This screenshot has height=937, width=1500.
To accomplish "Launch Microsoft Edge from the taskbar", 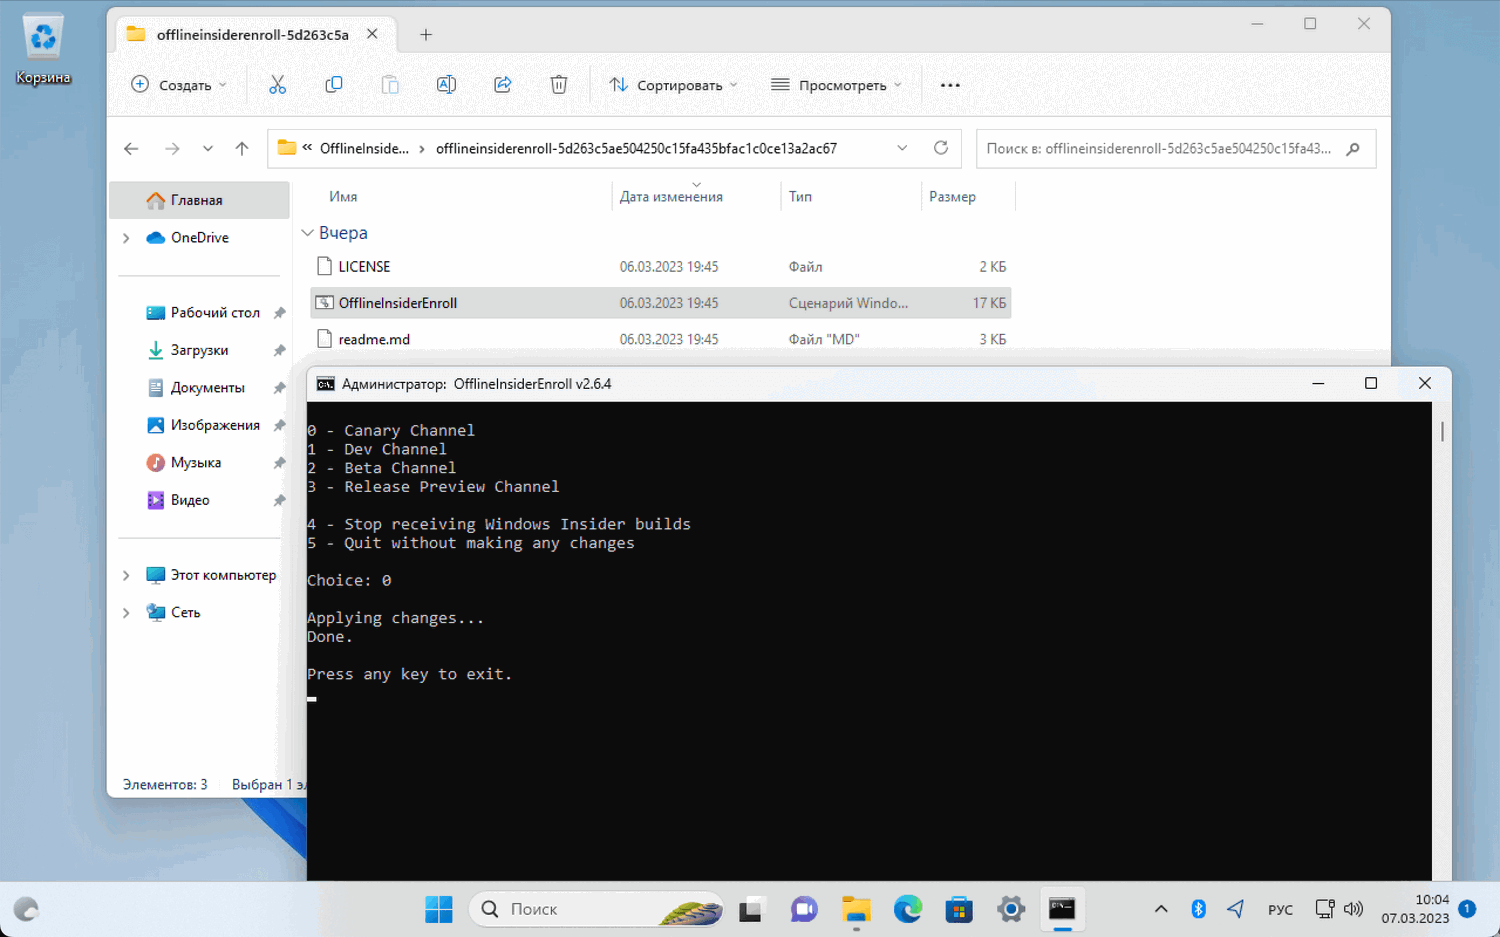I will 908,909.
